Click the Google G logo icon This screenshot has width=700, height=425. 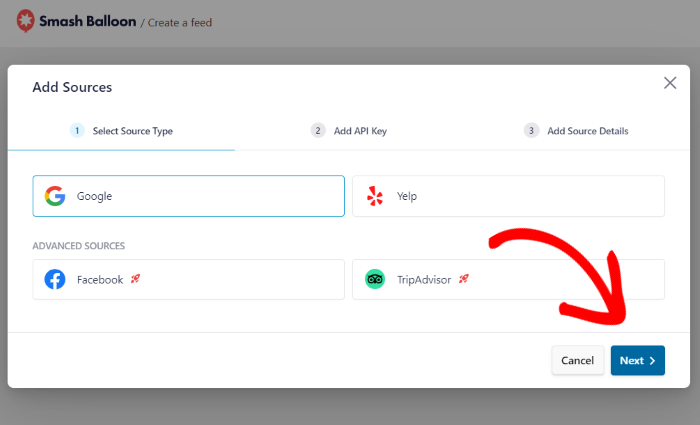coord(55,196)
